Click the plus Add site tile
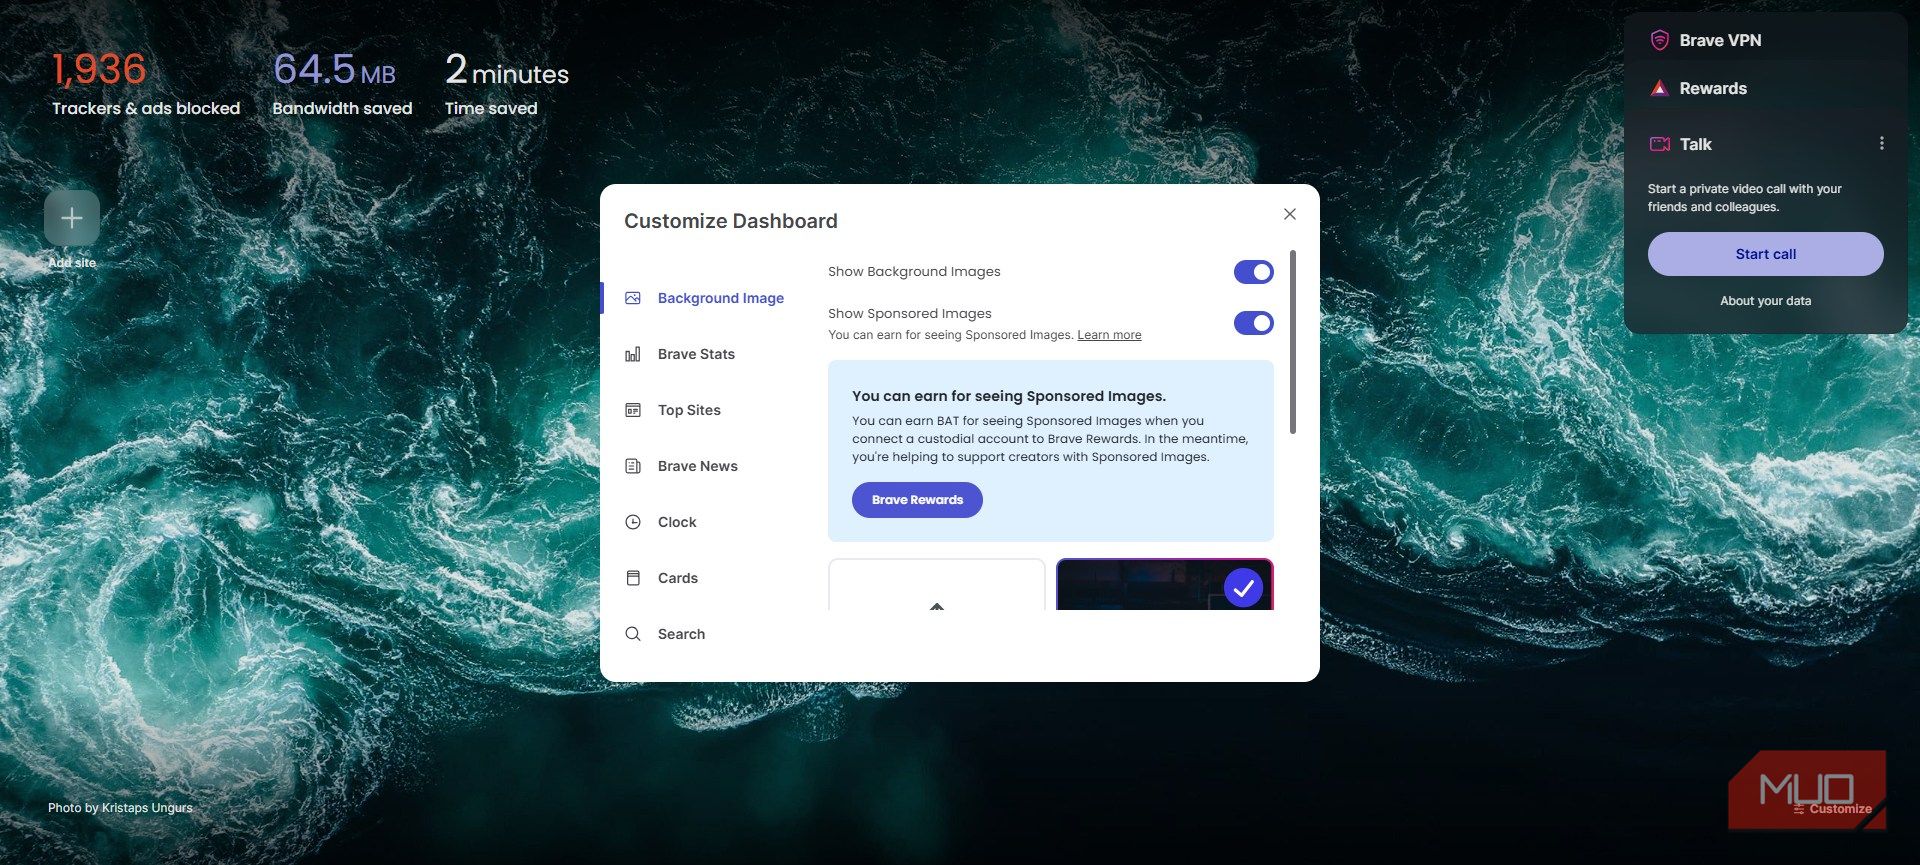The width and height of the screenshot is (1920, 865). coord(72,218)
